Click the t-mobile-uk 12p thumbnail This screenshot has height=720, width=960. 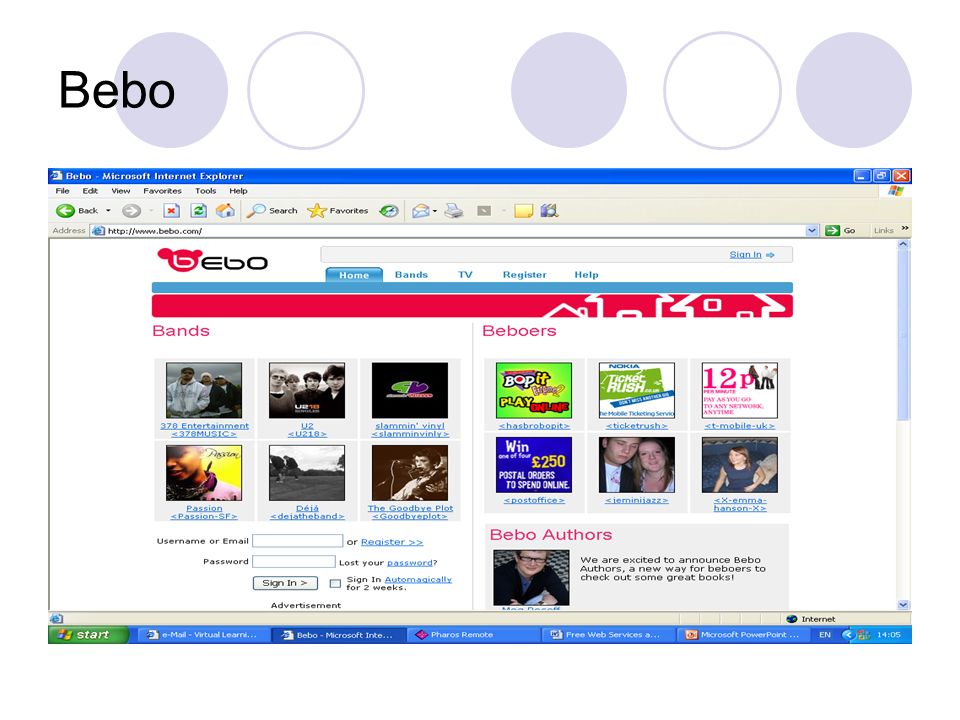click(x=740, y=391)
